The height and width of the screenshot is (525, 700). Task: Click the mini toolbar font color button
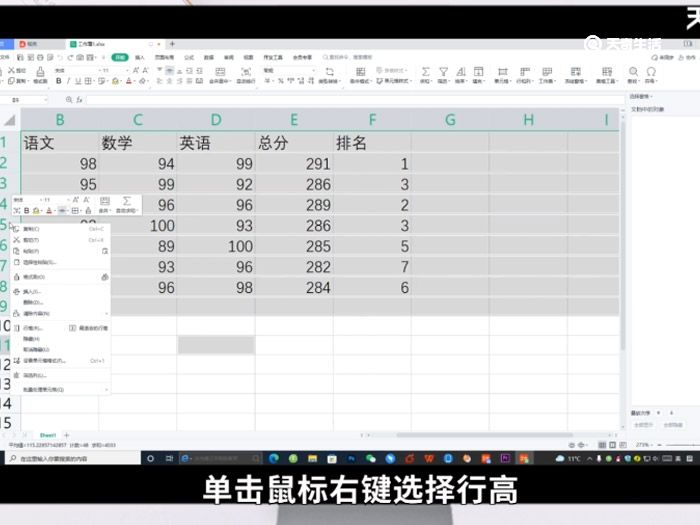coord(49,210)
